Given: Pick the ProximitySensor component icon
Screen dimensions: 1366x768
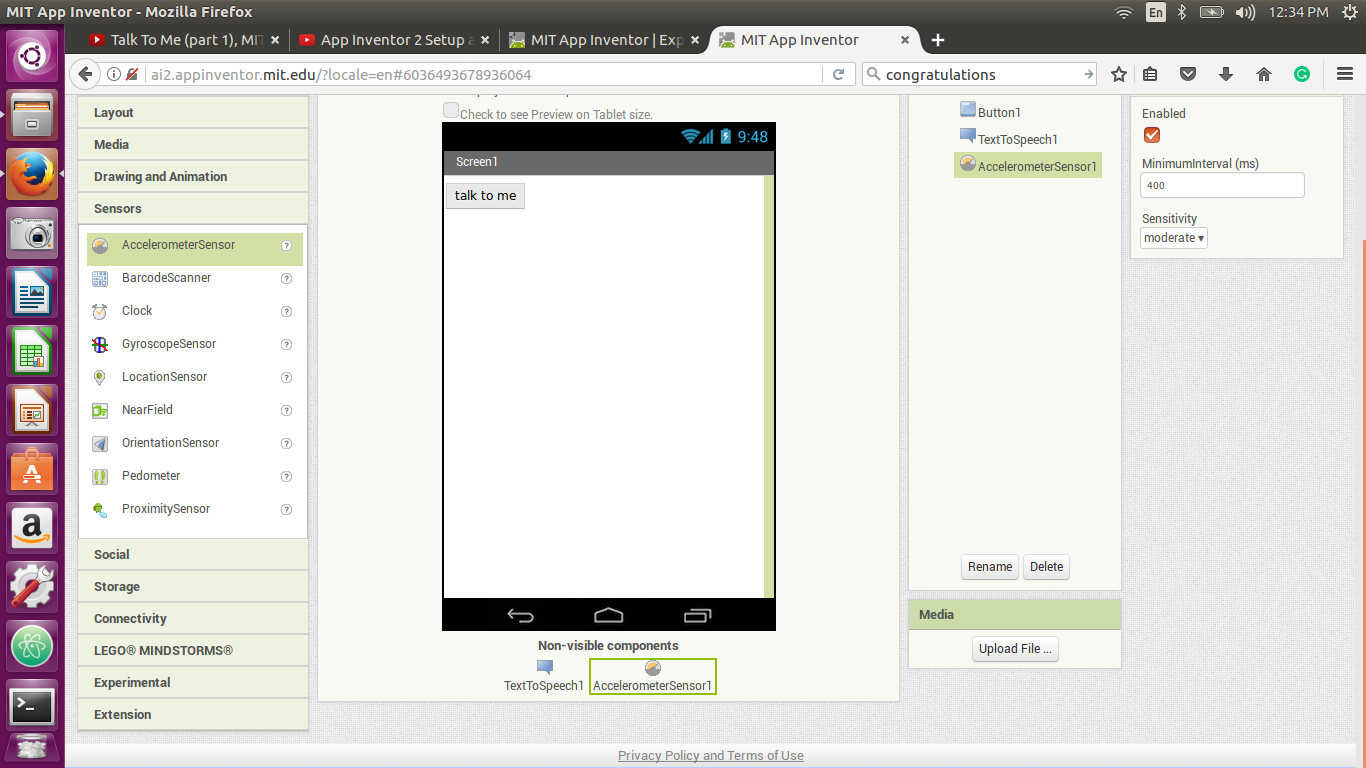Looking at the screenshot, I should point(99,509).
